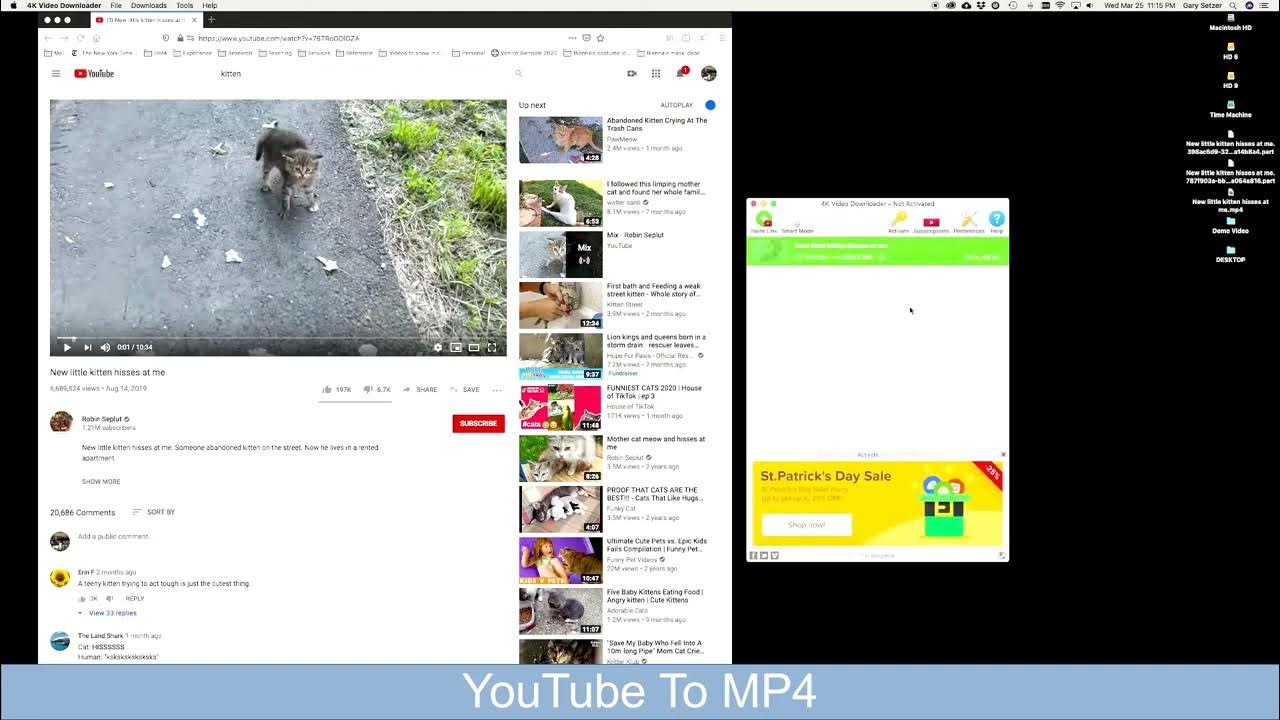
Task: Close the St. Patrick's Day ad banner
Action: 1003,455
